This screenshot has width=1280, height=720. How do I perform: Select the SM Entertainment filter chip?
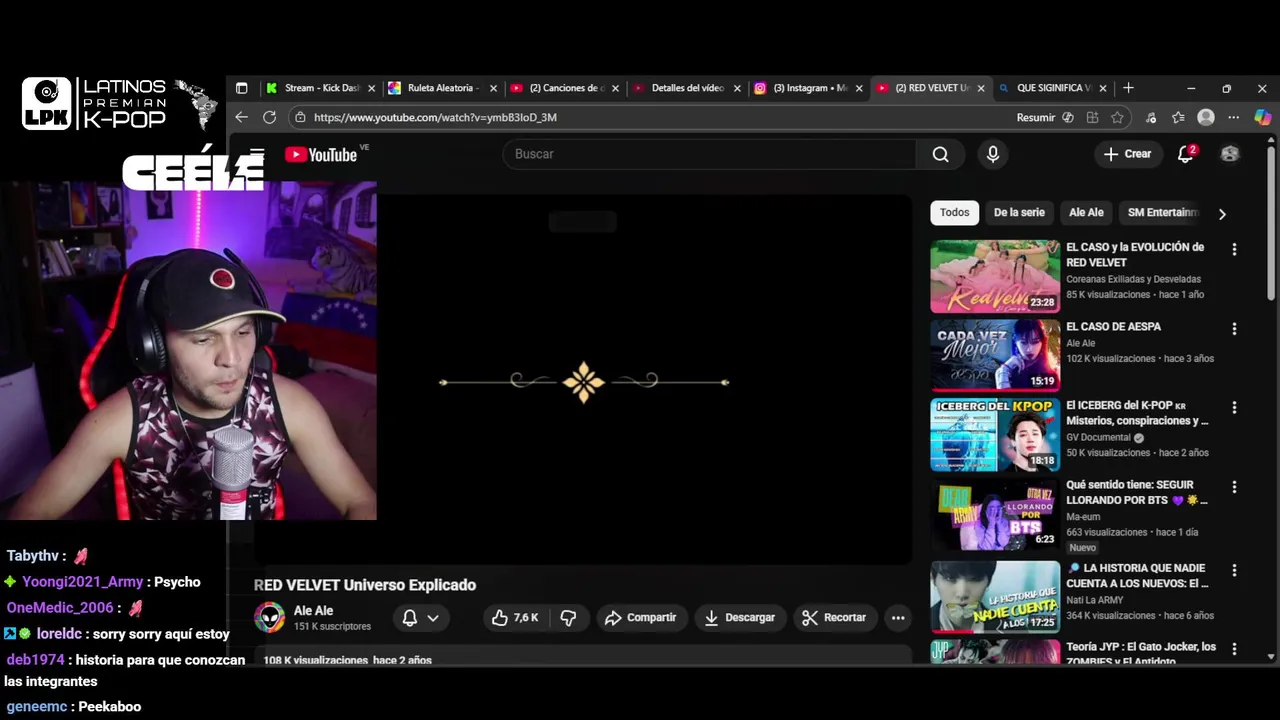pos(1162,213)
